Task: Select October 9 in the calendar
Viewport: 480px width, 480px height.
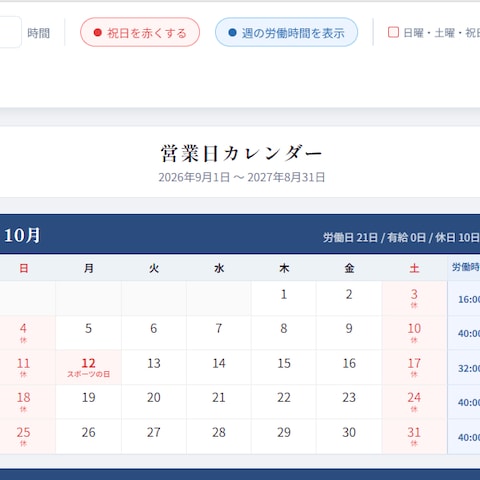Action: (x=349, y=333)
